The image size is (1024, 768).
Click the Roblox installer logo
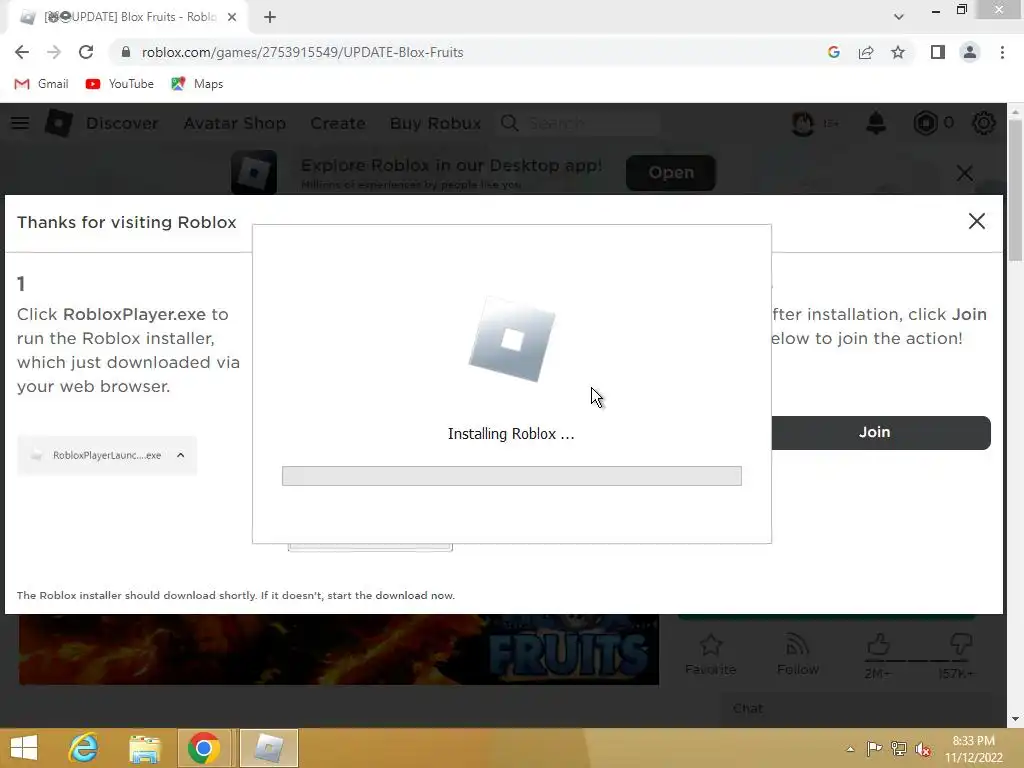click(512, 339)
